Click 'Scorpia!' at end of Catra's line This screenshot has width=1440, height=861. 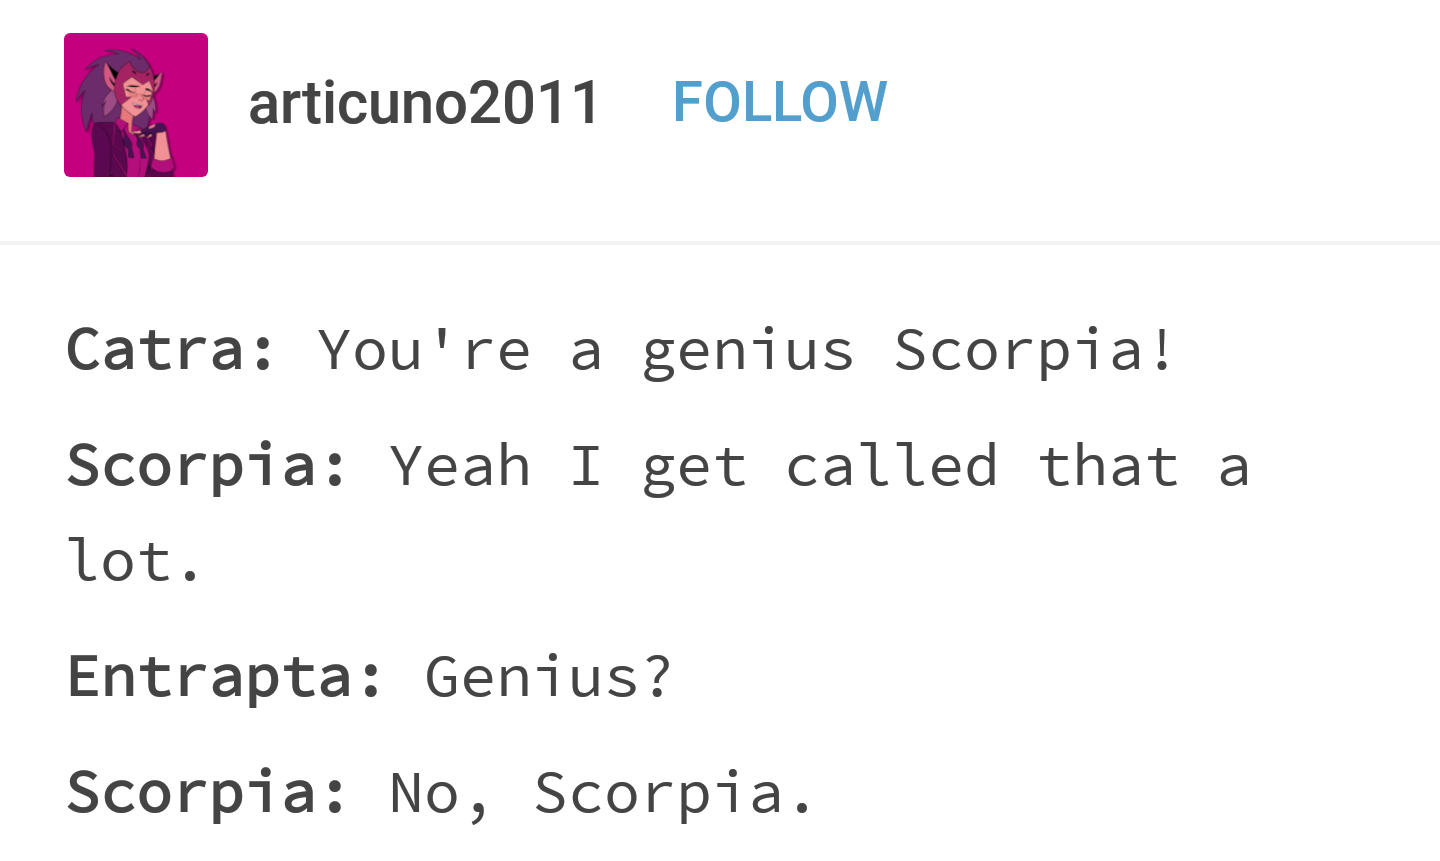pos(1034,352)
